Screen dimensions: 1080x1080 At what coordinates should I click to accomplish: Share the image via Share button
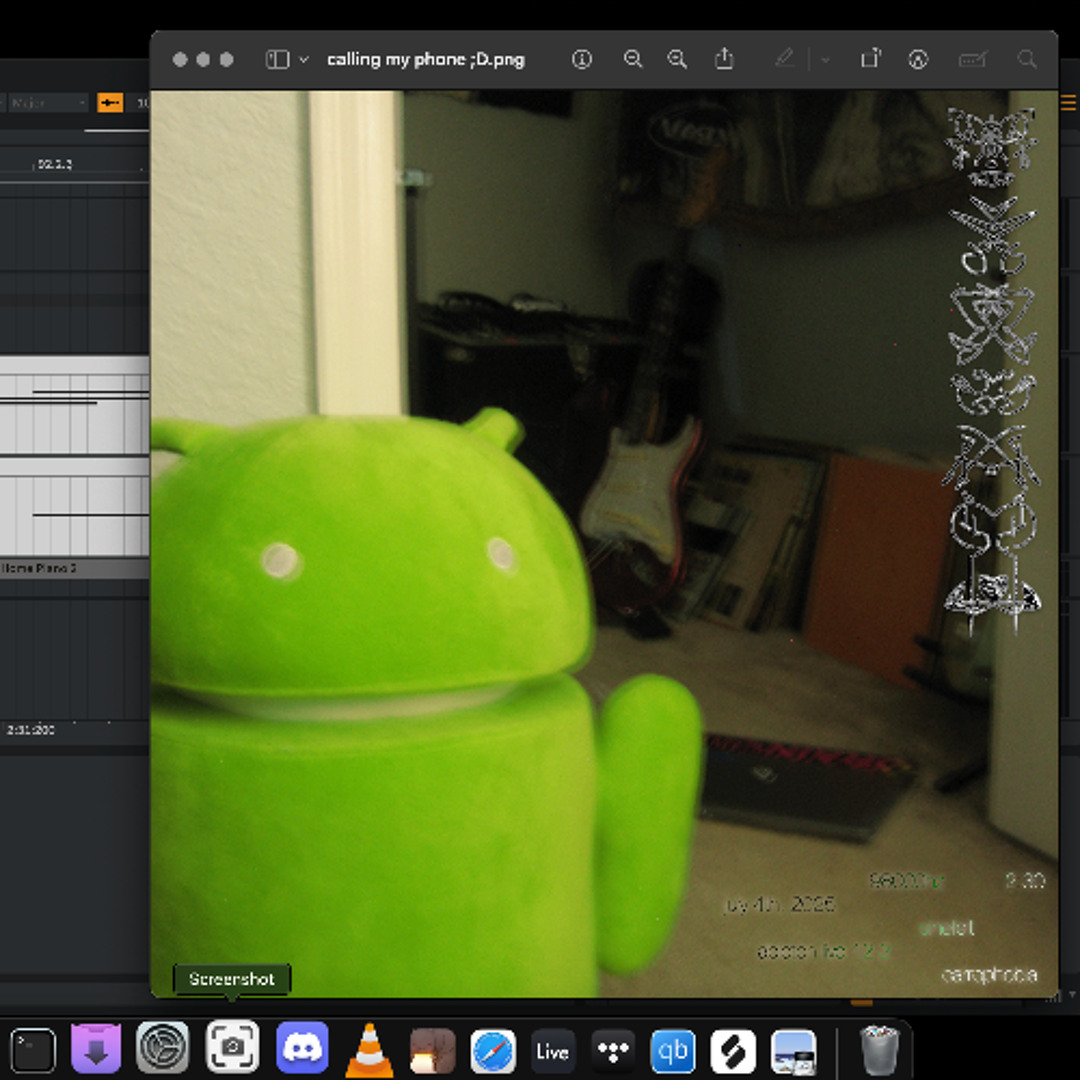point(724,60)
